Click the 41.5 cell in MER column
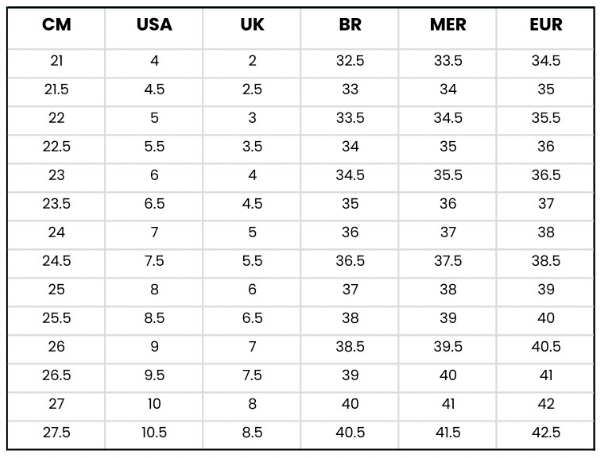 click(448, 433)
